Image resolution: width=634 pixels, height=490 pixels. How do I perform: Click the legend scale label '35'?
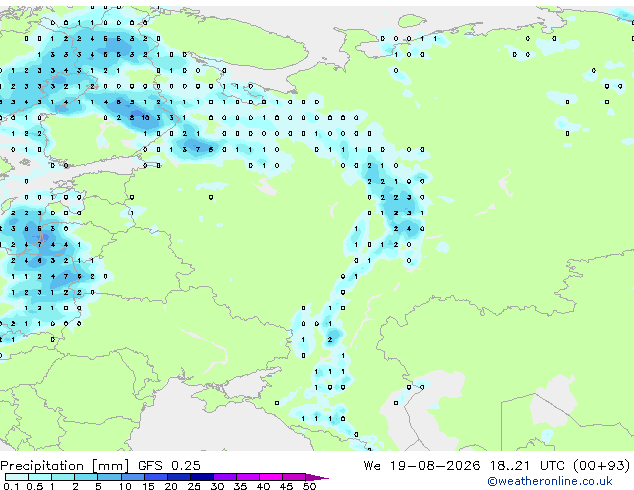240,486
